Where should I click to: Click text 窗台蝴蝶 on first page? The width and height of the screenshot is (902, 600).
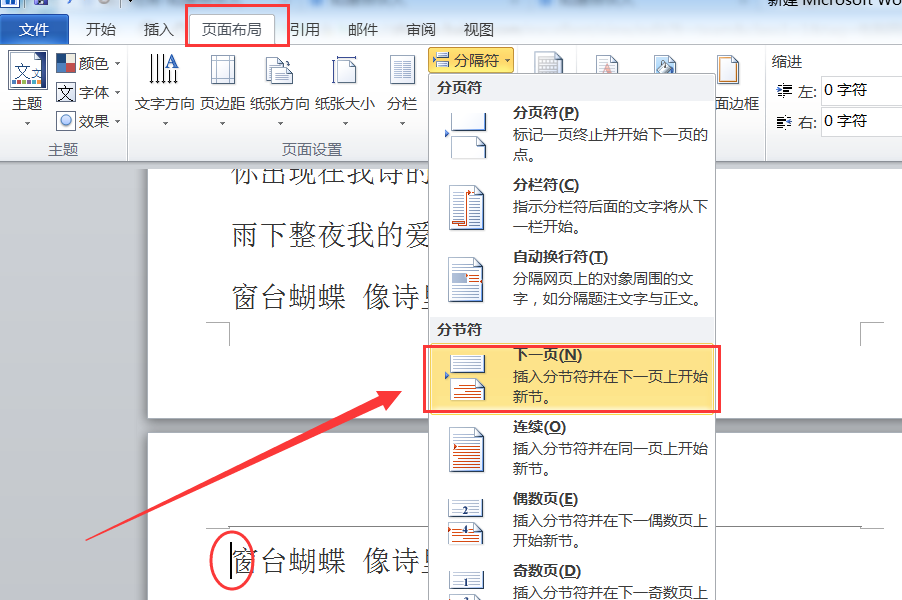(289, 297)
